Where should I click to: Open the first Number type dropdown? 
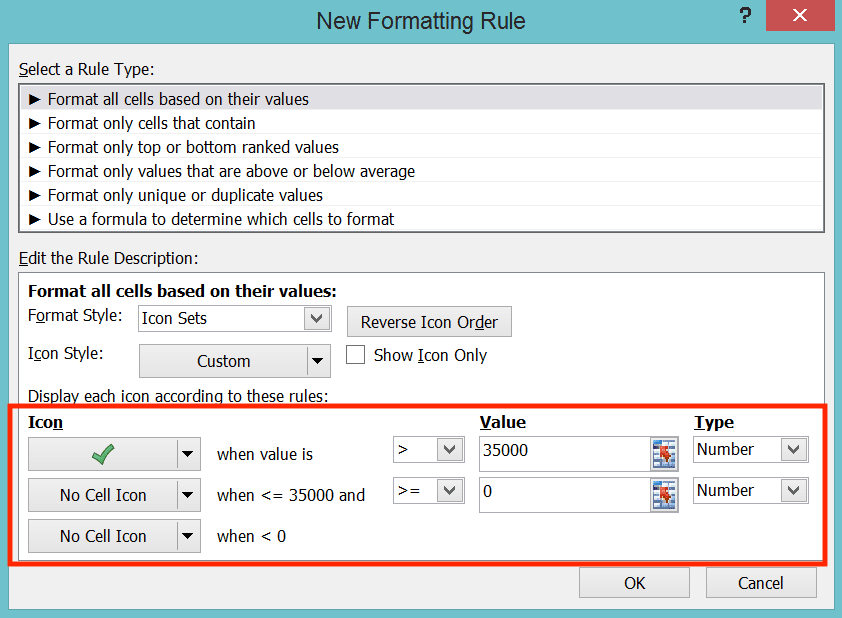[x=795, y=450]
